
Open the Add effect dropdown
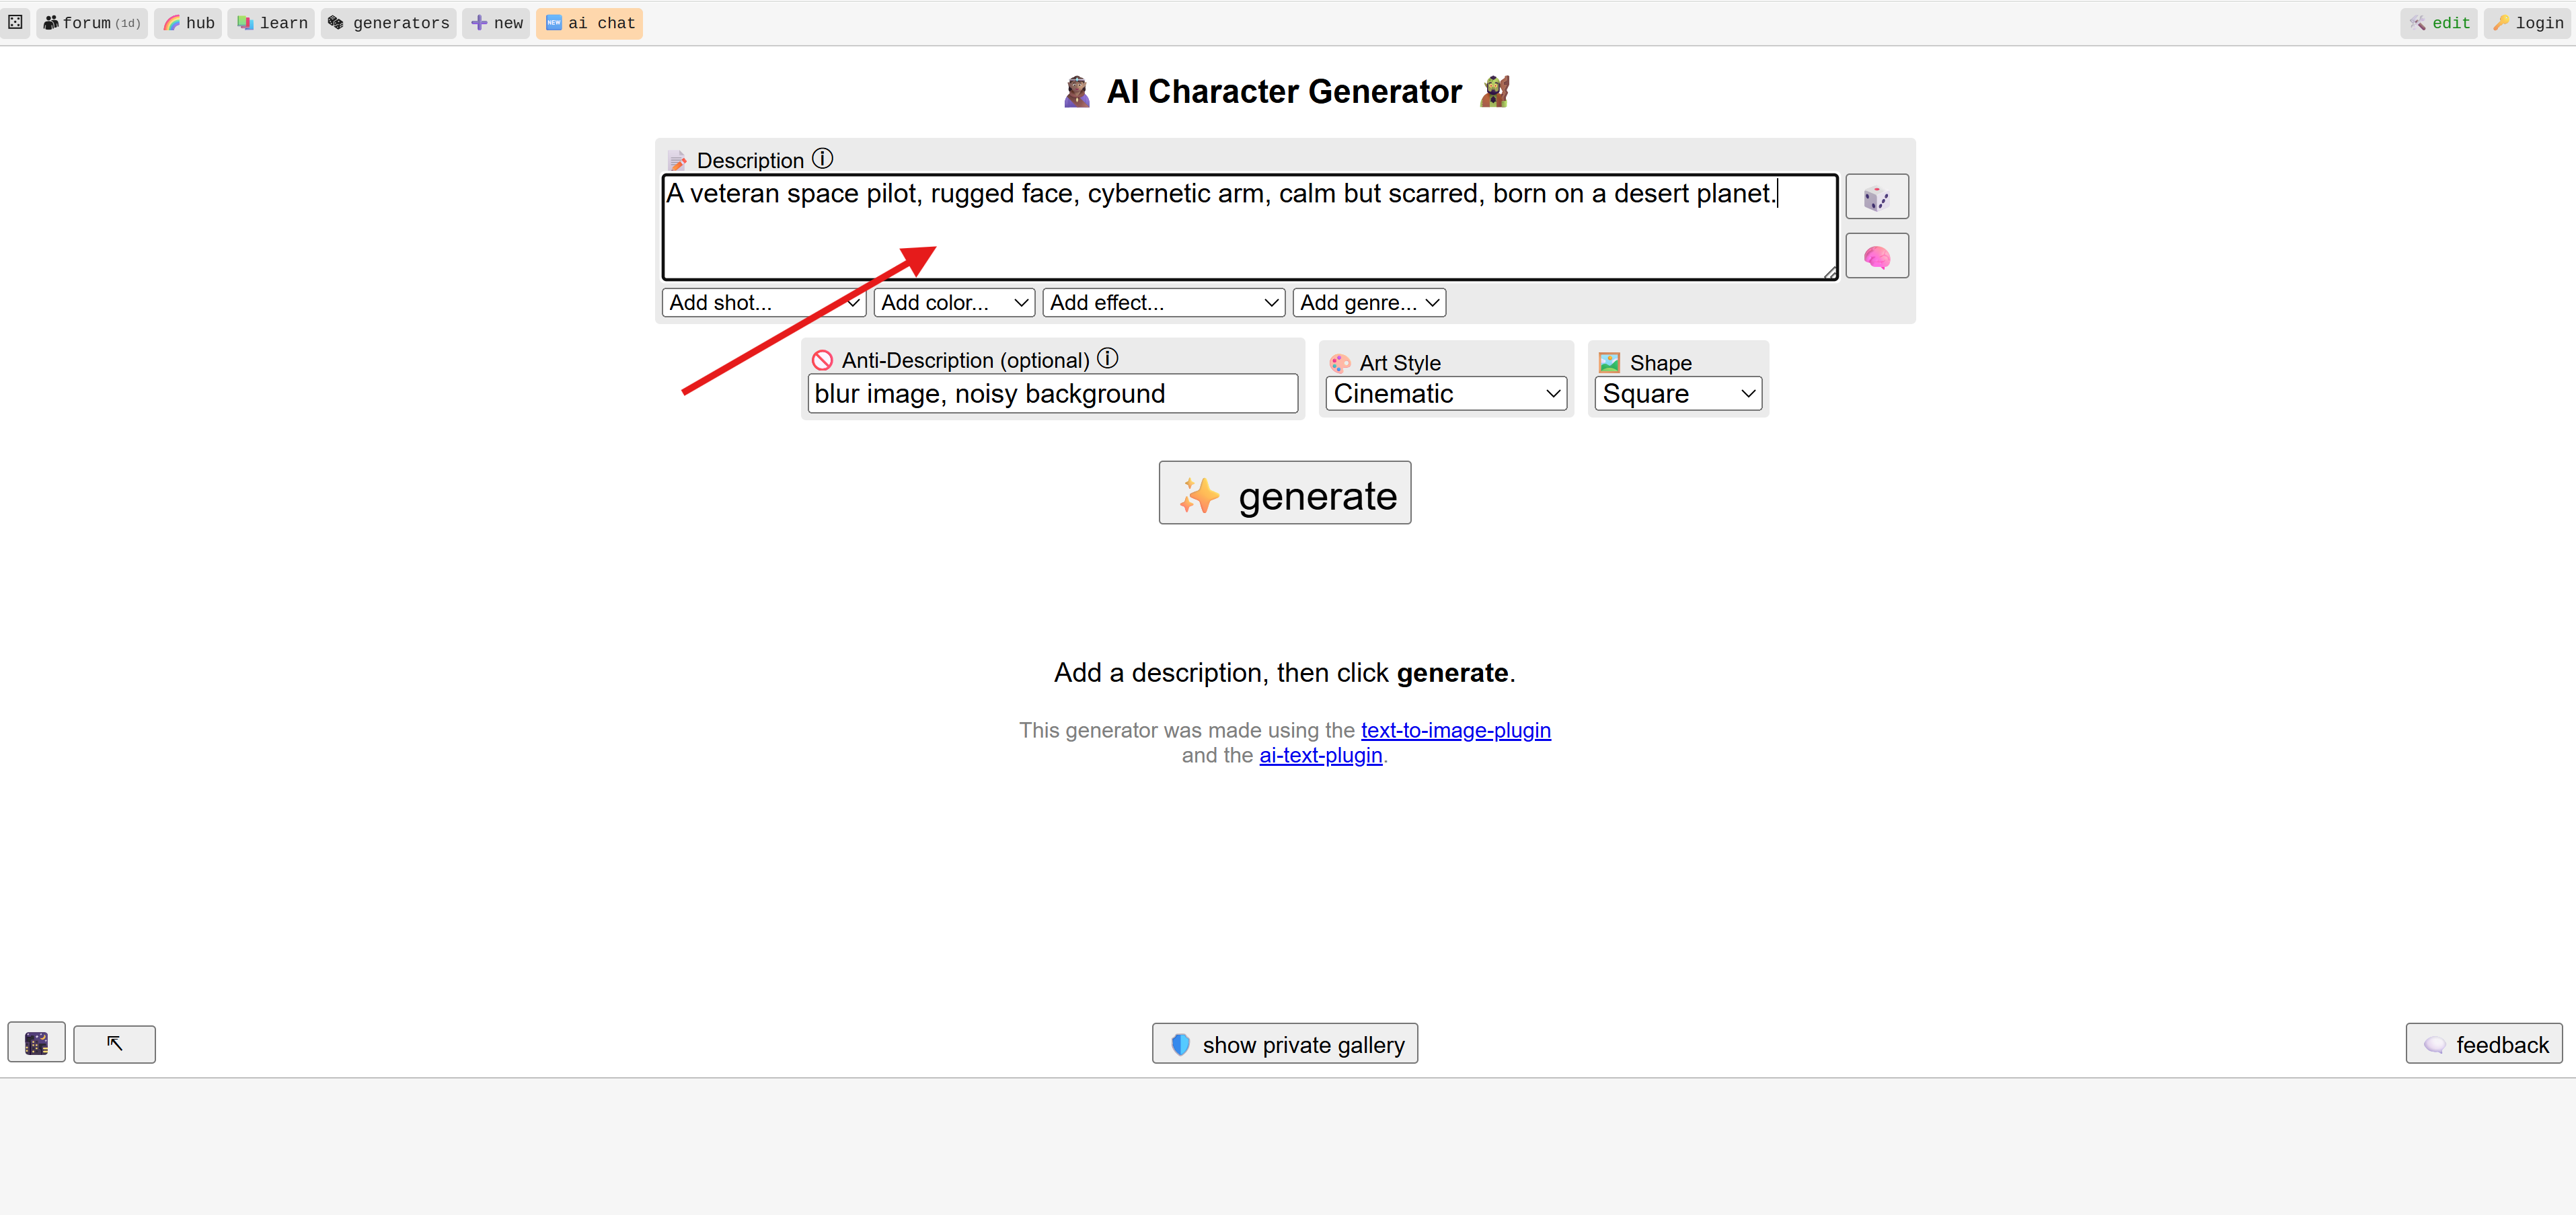pos(1163,302)
